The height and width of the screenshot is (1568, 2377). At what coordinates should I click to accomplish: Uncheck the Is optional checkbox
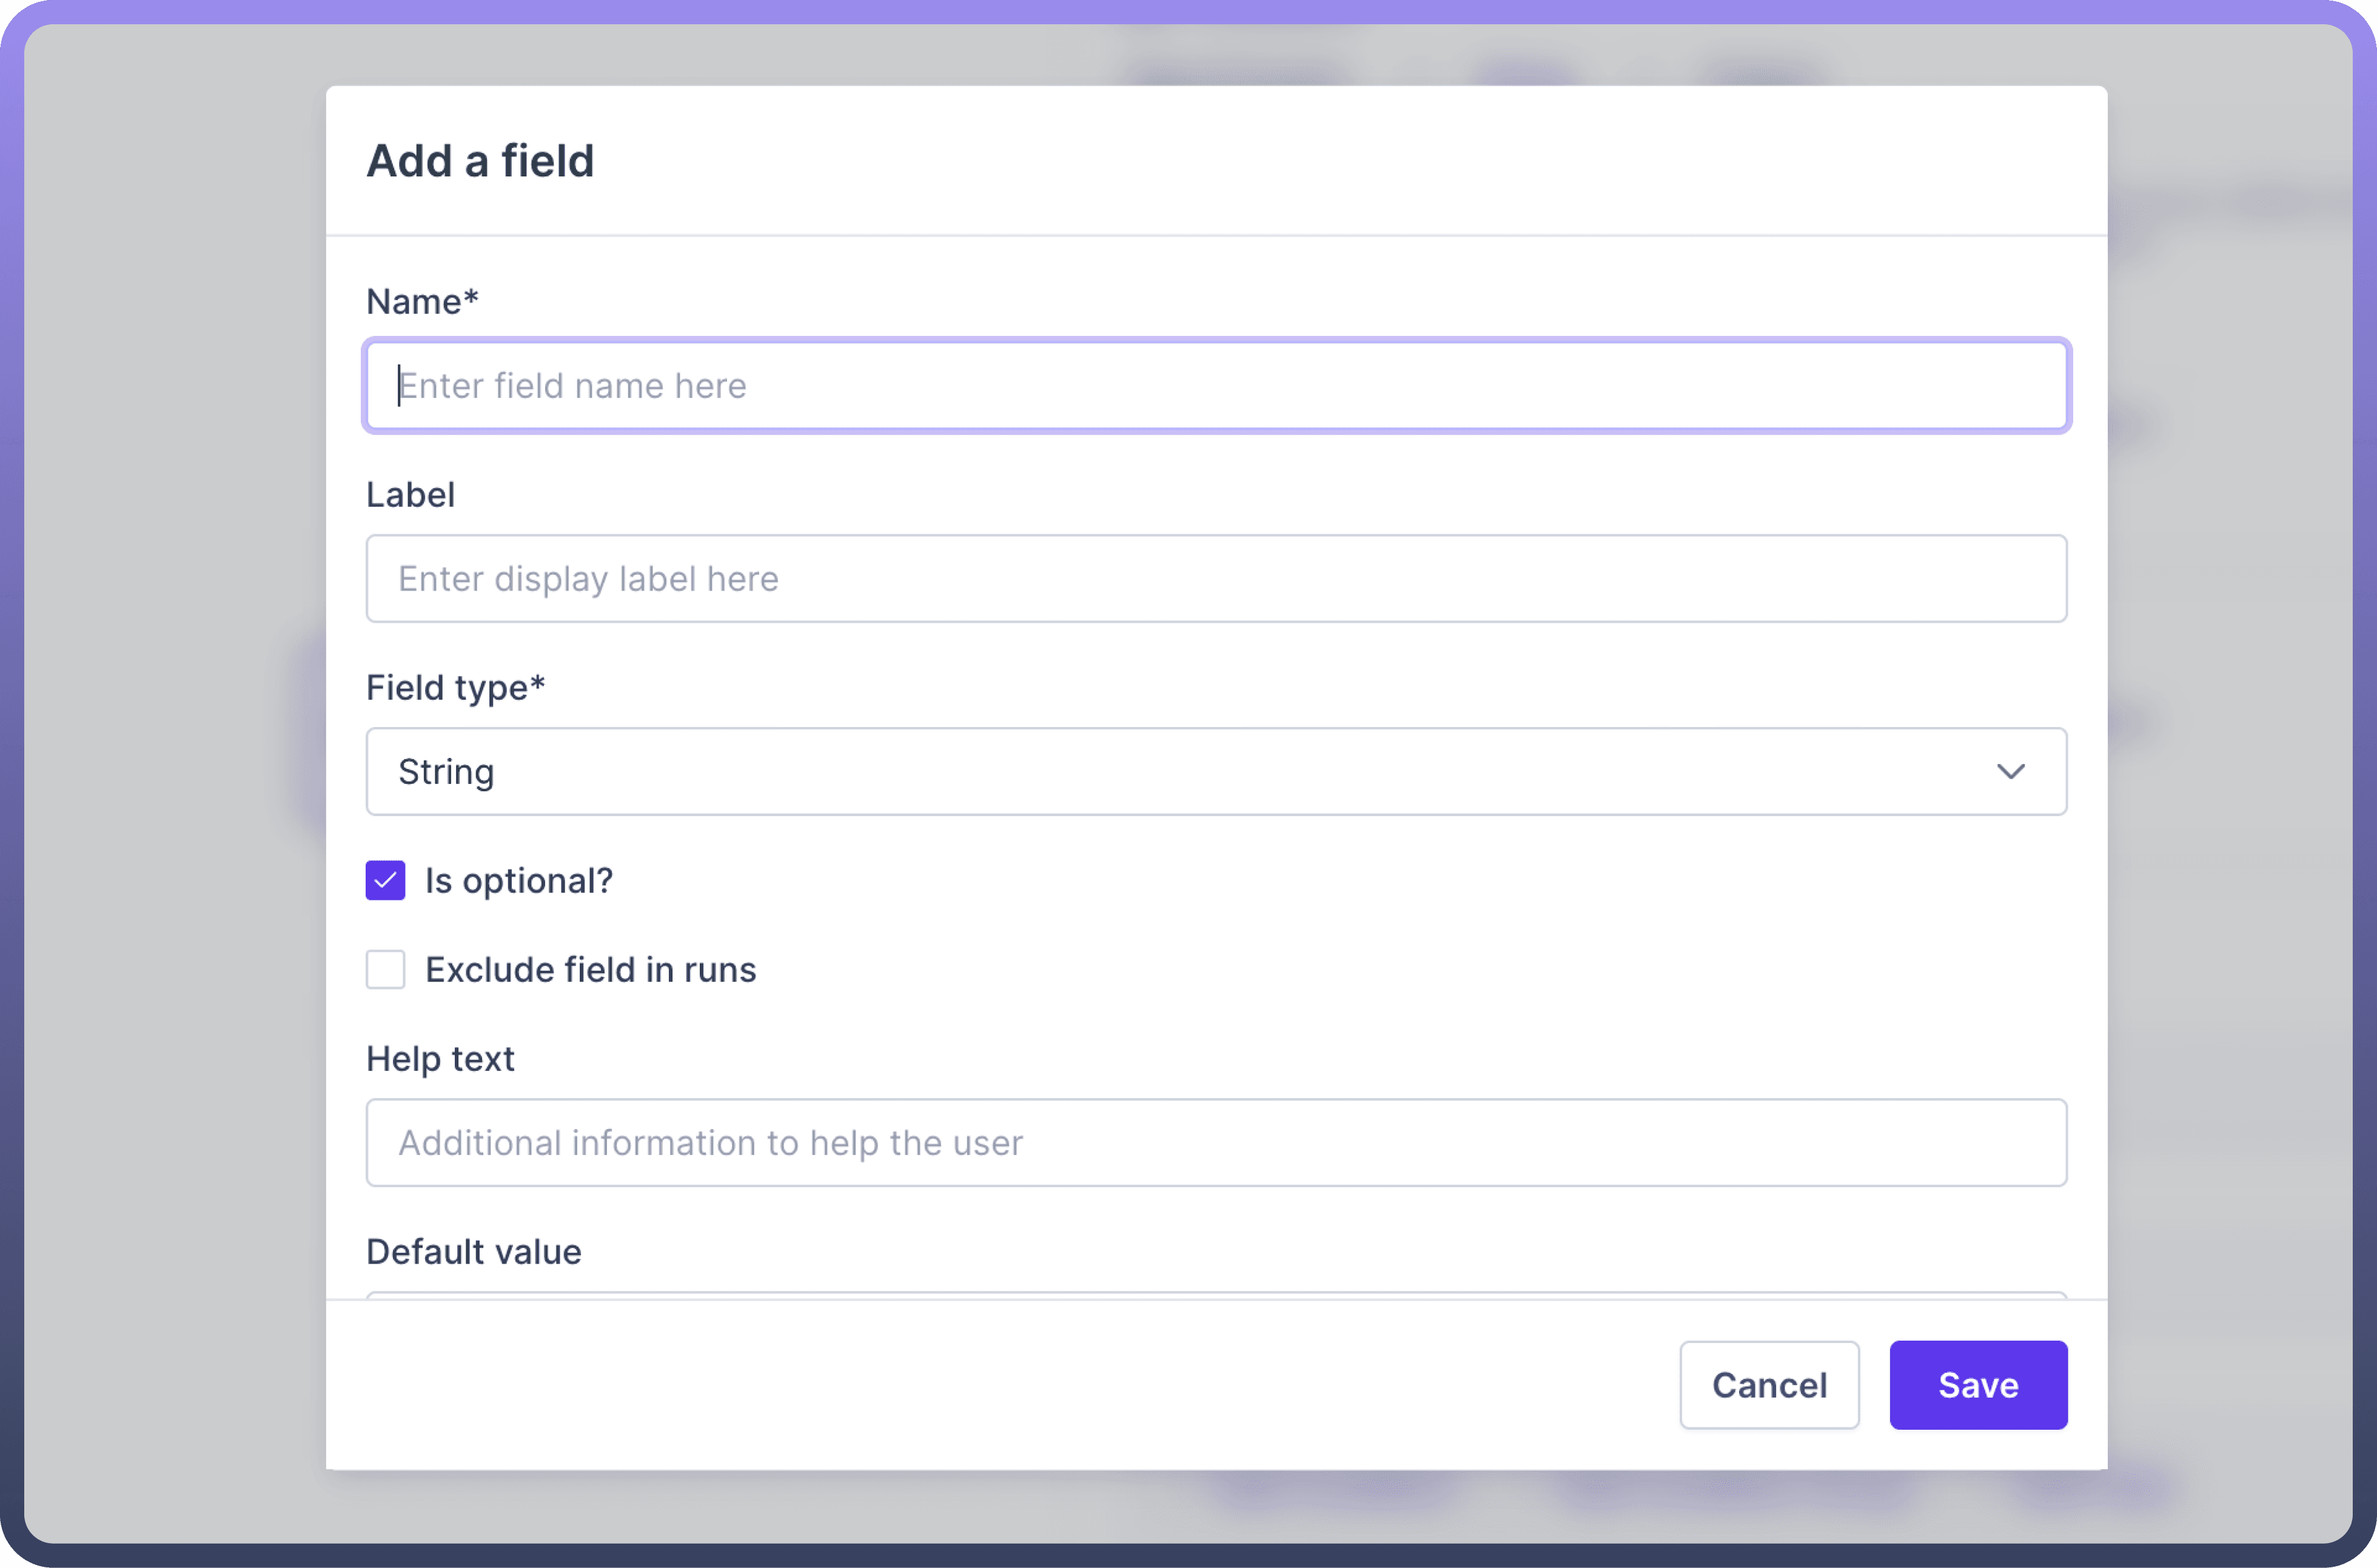385,881
